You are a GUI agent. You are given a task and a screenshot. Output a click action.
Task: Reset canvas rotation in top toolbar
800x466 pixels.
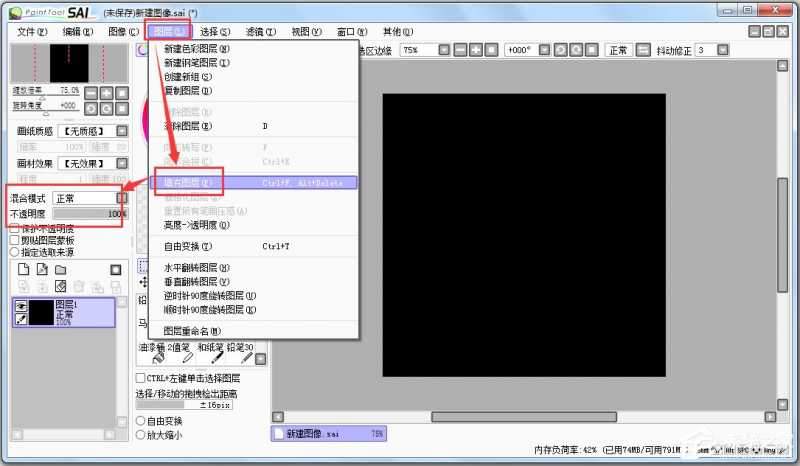(x=591, y=50)
